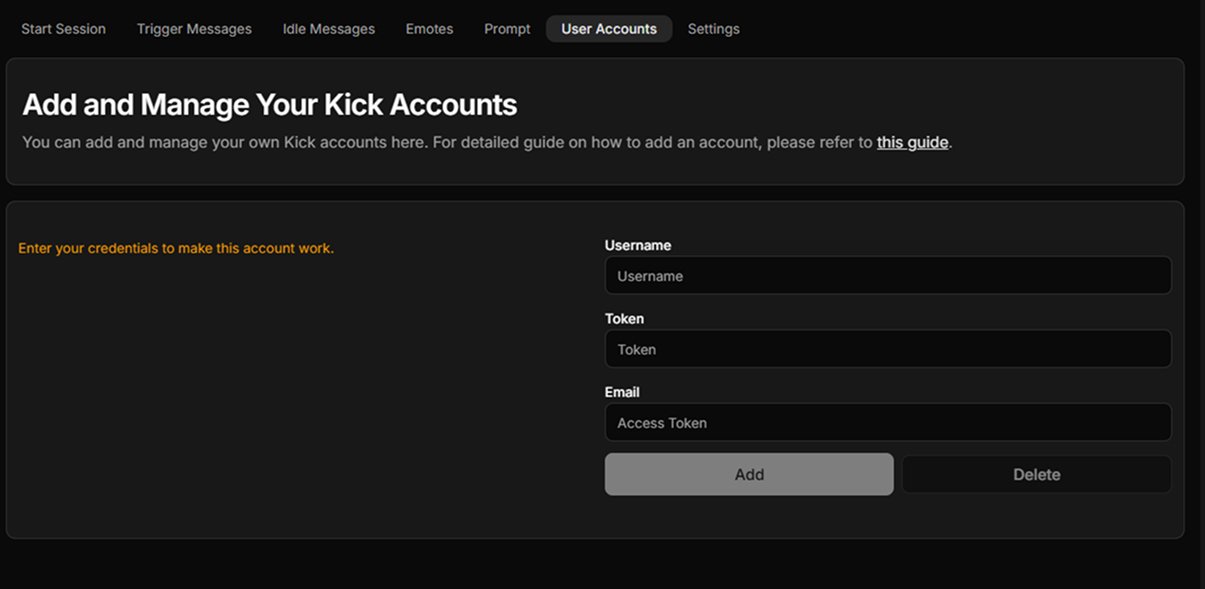The width and height of the screenshot is (1205, 589).
Task: Click the 'Add and Manage Your Kick Accounts' heading
Action: [270, 105]
